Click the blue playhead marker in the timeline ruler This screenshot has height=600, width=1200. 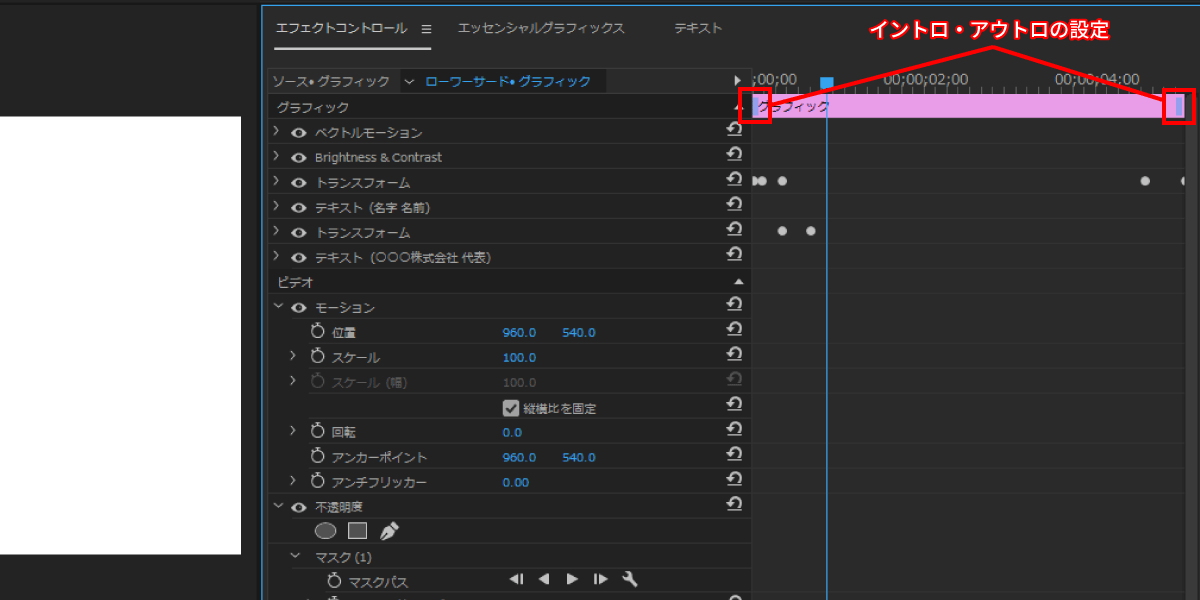[827, 83]
